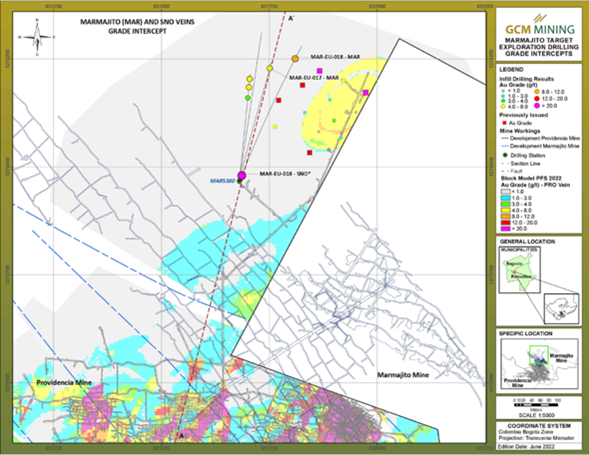Click the orange 8.0 - 12.0 block swatch
589x455 pixels.
point(505,216)
